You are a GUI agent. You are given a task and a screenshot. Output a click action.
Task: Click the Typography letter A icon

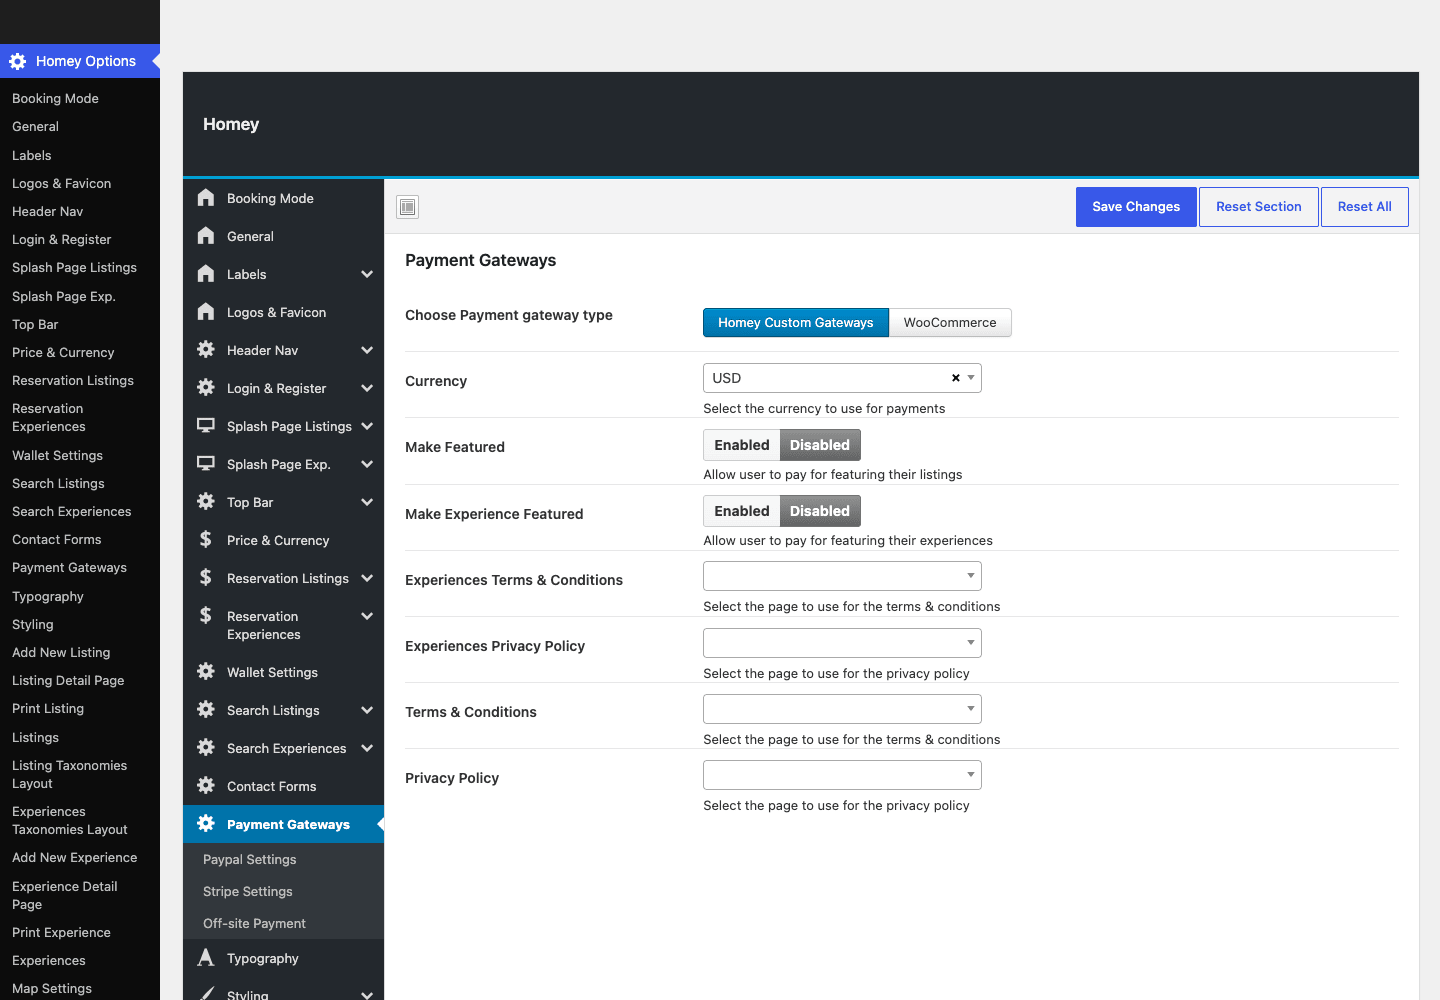pyautogui.click(x=206, y=958)
